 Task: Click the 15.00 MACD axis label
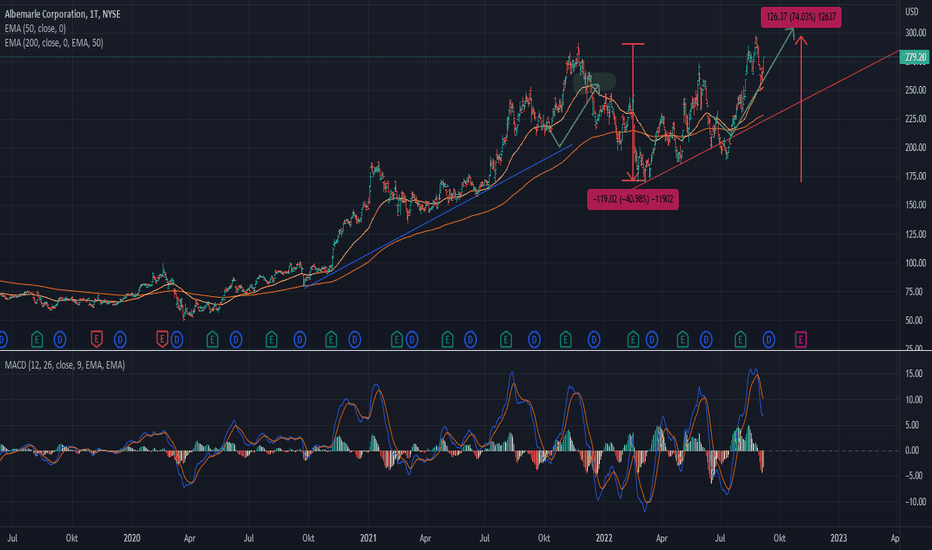click(x=914, y=373)
